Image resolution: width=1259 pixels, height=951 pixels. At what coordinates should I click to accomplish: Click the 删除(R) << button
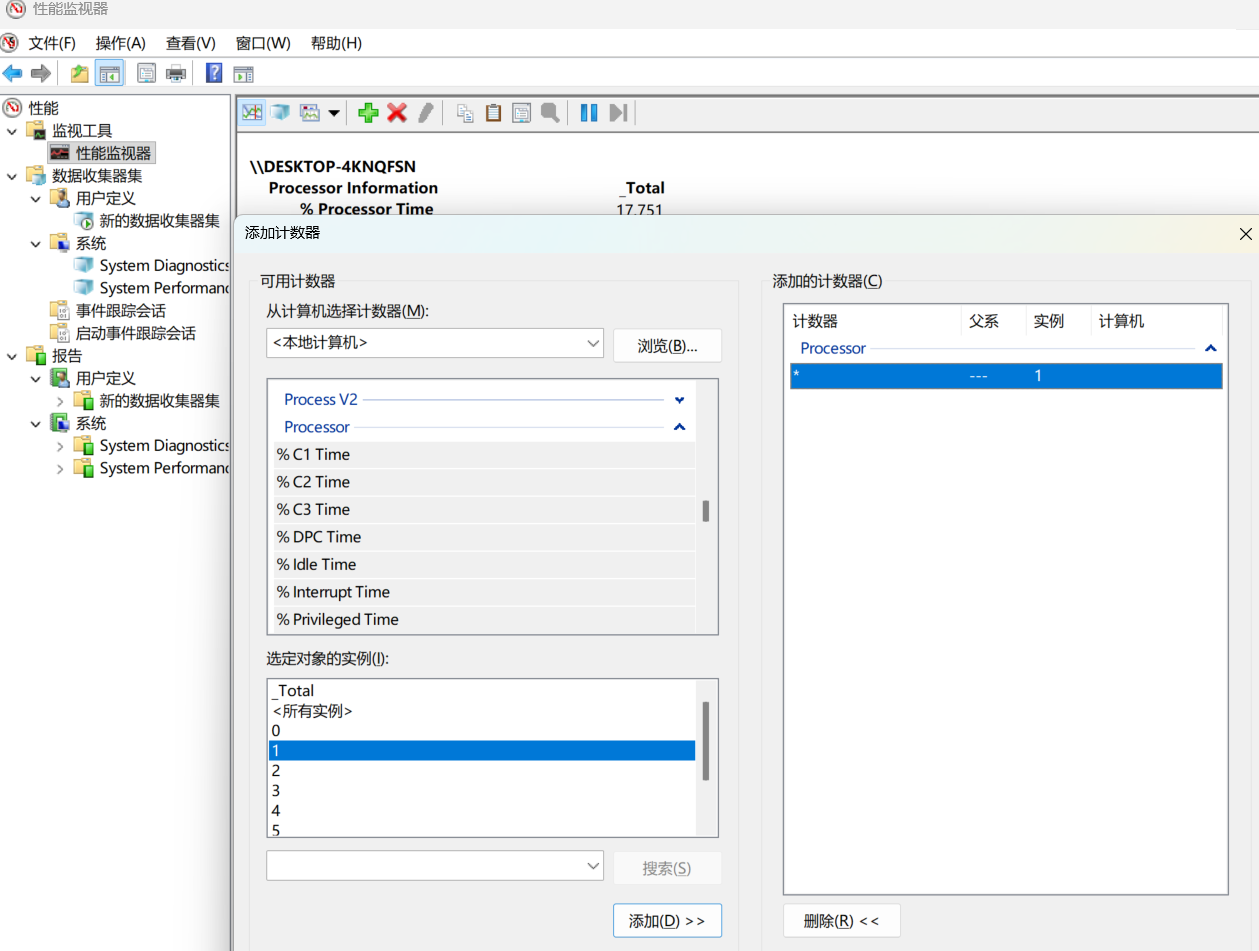click(x=842, y=921)
